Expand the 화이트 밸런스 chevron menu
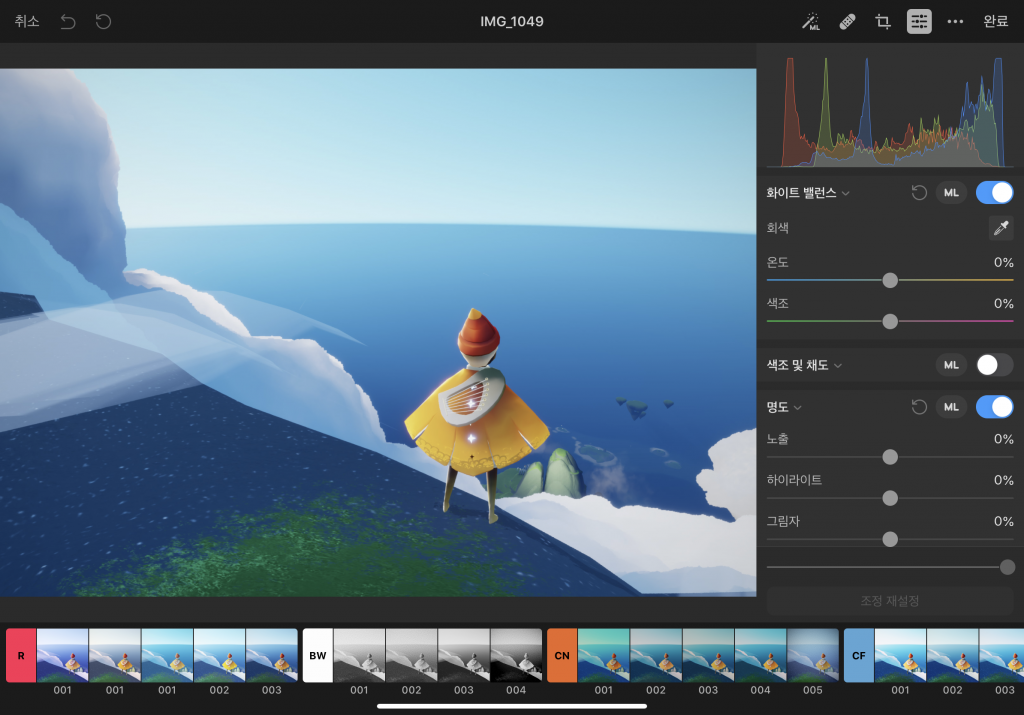The image size is (1024, 715). point(846,193)
